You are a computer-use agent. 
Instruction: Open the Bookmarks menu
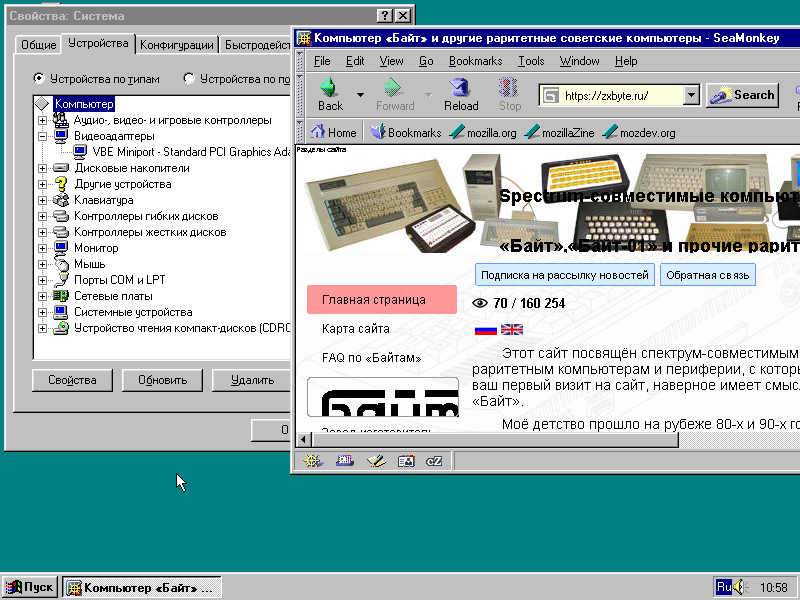[x=476, y=61]
